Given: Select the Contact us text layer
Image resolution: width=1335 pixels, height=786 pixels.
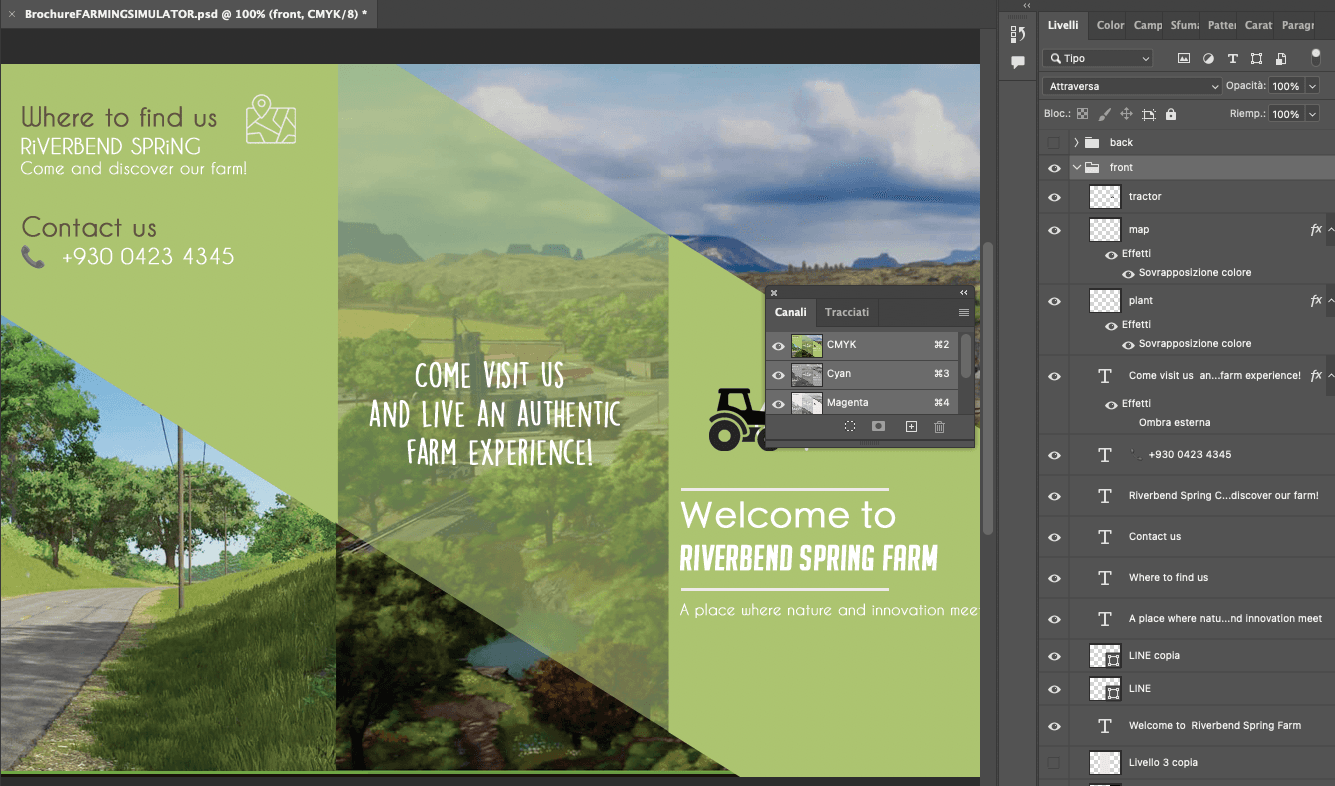Looking at the screenshot, I should tap(1155, 537).
